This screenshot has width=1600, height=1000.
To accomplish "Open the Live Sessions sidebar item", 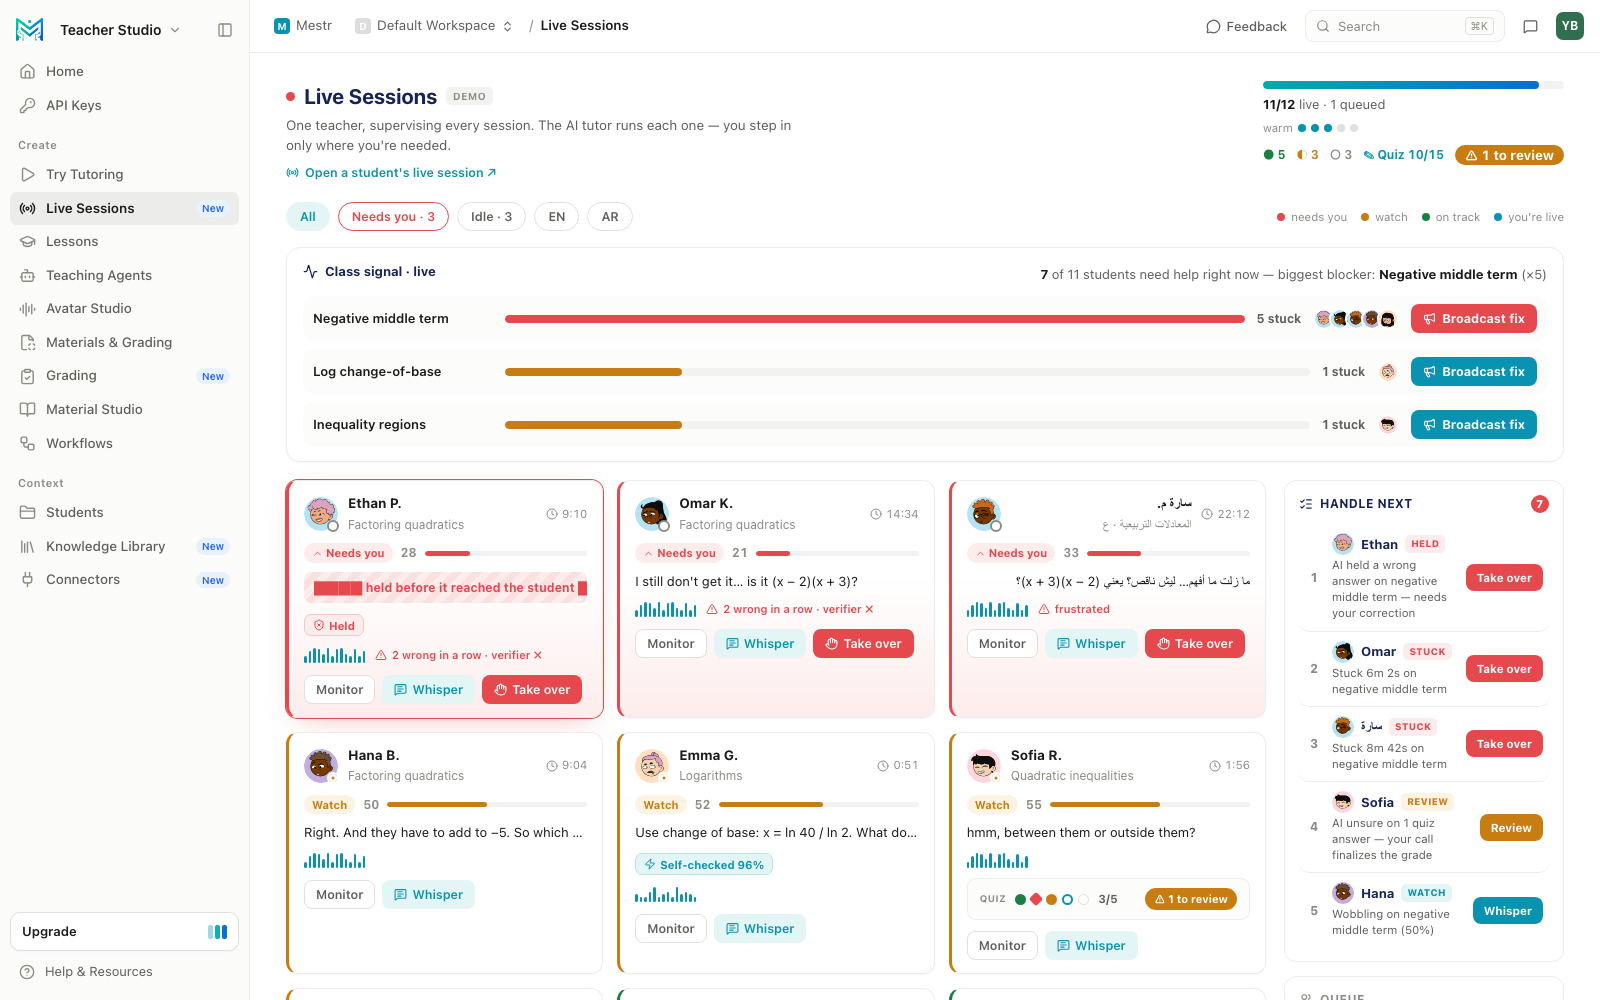I will coord(124,208).
